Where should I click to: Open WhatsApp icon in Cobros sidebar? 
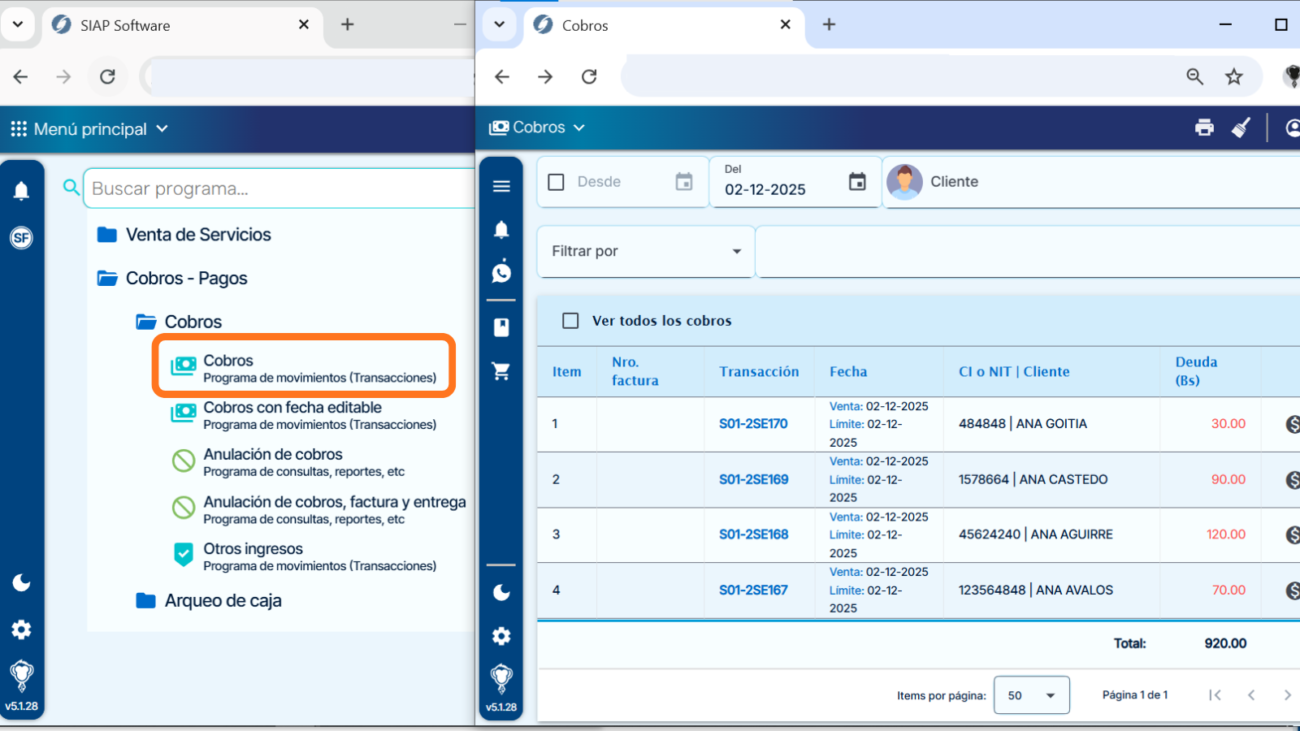[502, 272]
